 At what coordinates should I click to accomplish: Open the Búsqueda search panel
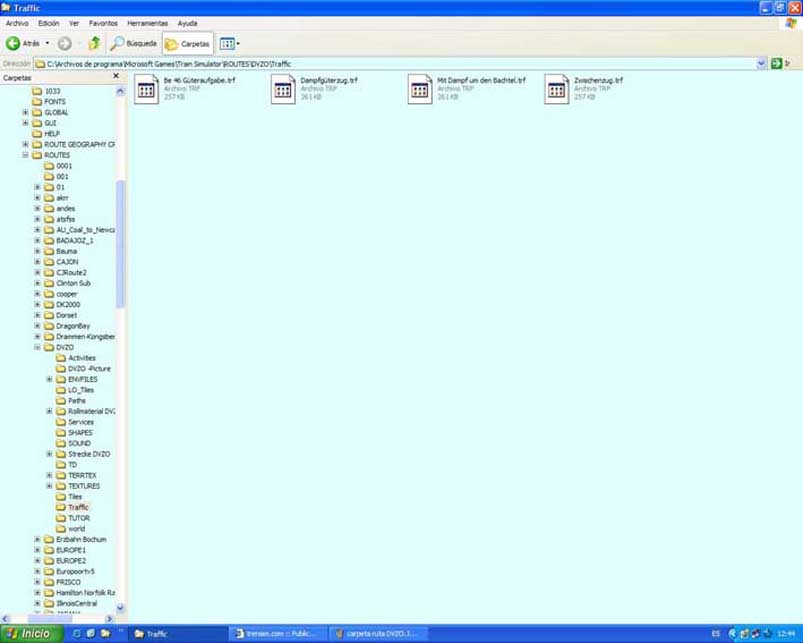coord(134,44)
